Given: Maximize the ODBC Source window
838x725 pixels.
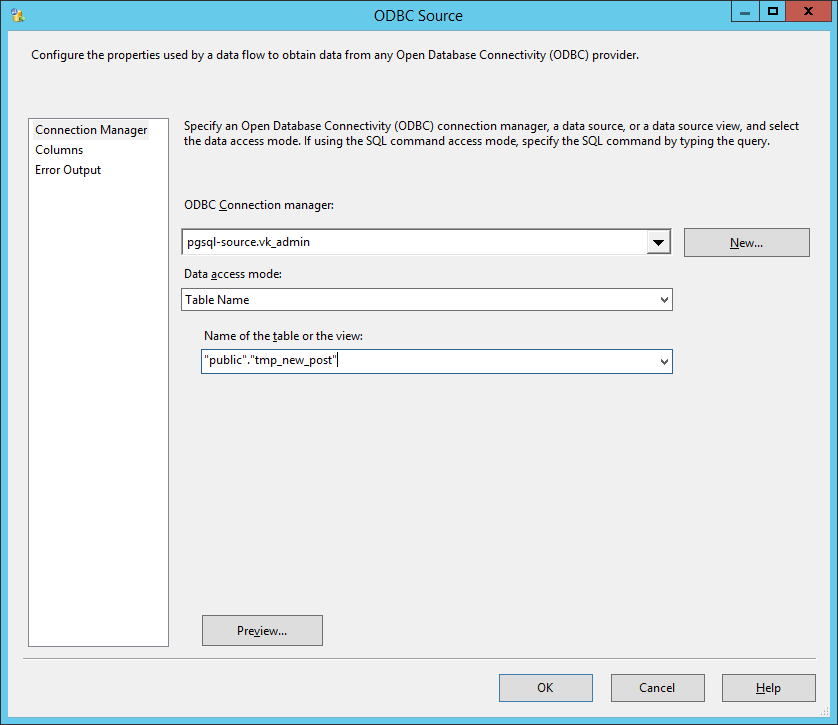Looking at the screenshot, I should click(x=773, y=11).
